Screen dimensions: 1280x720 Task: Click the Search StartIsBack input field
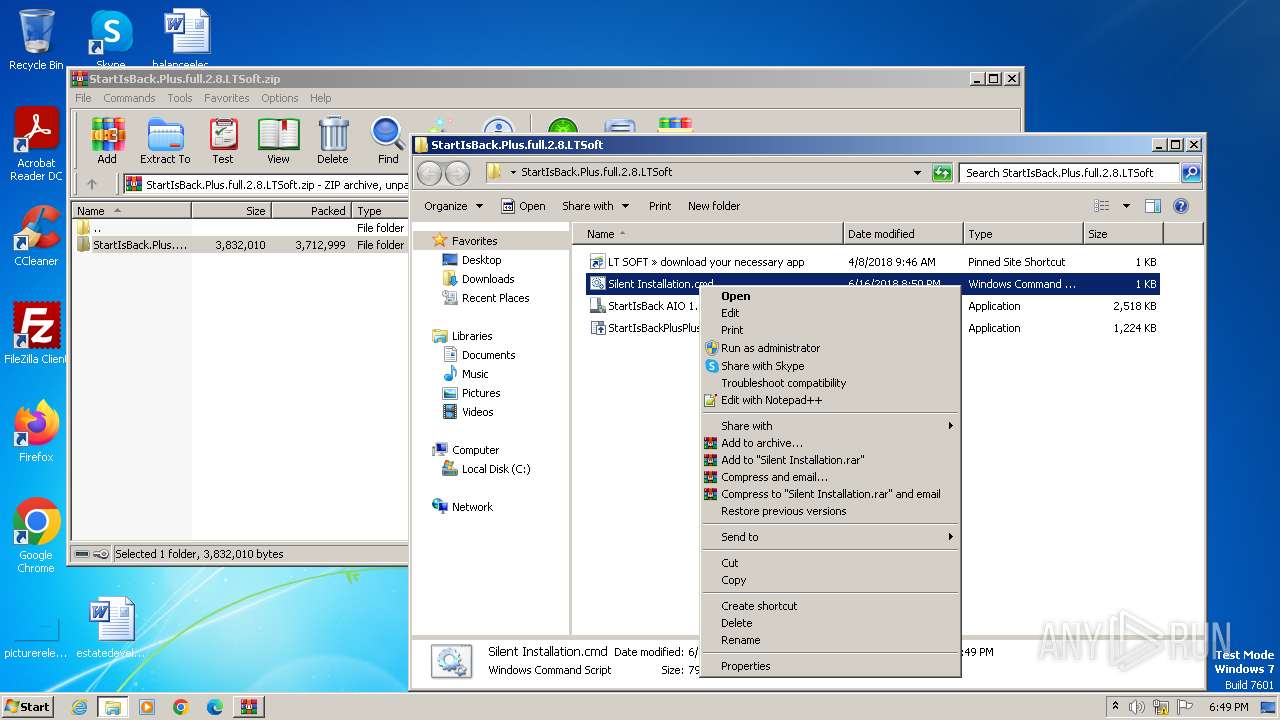tap(1068, 173)
